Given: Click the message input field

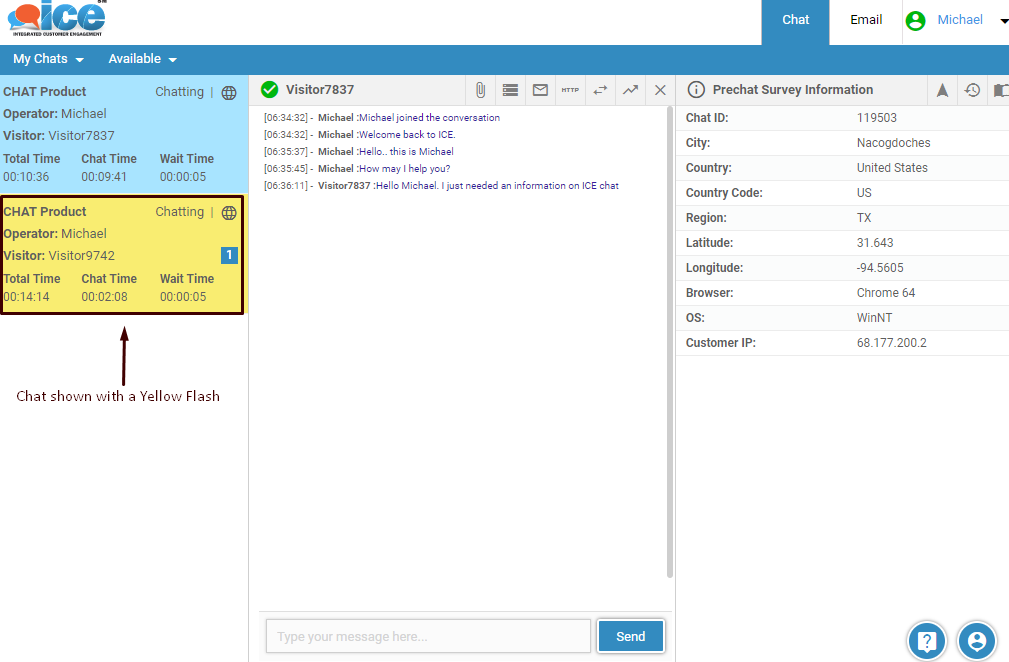Looking at the screenshot, I should [x=428, y=636].
